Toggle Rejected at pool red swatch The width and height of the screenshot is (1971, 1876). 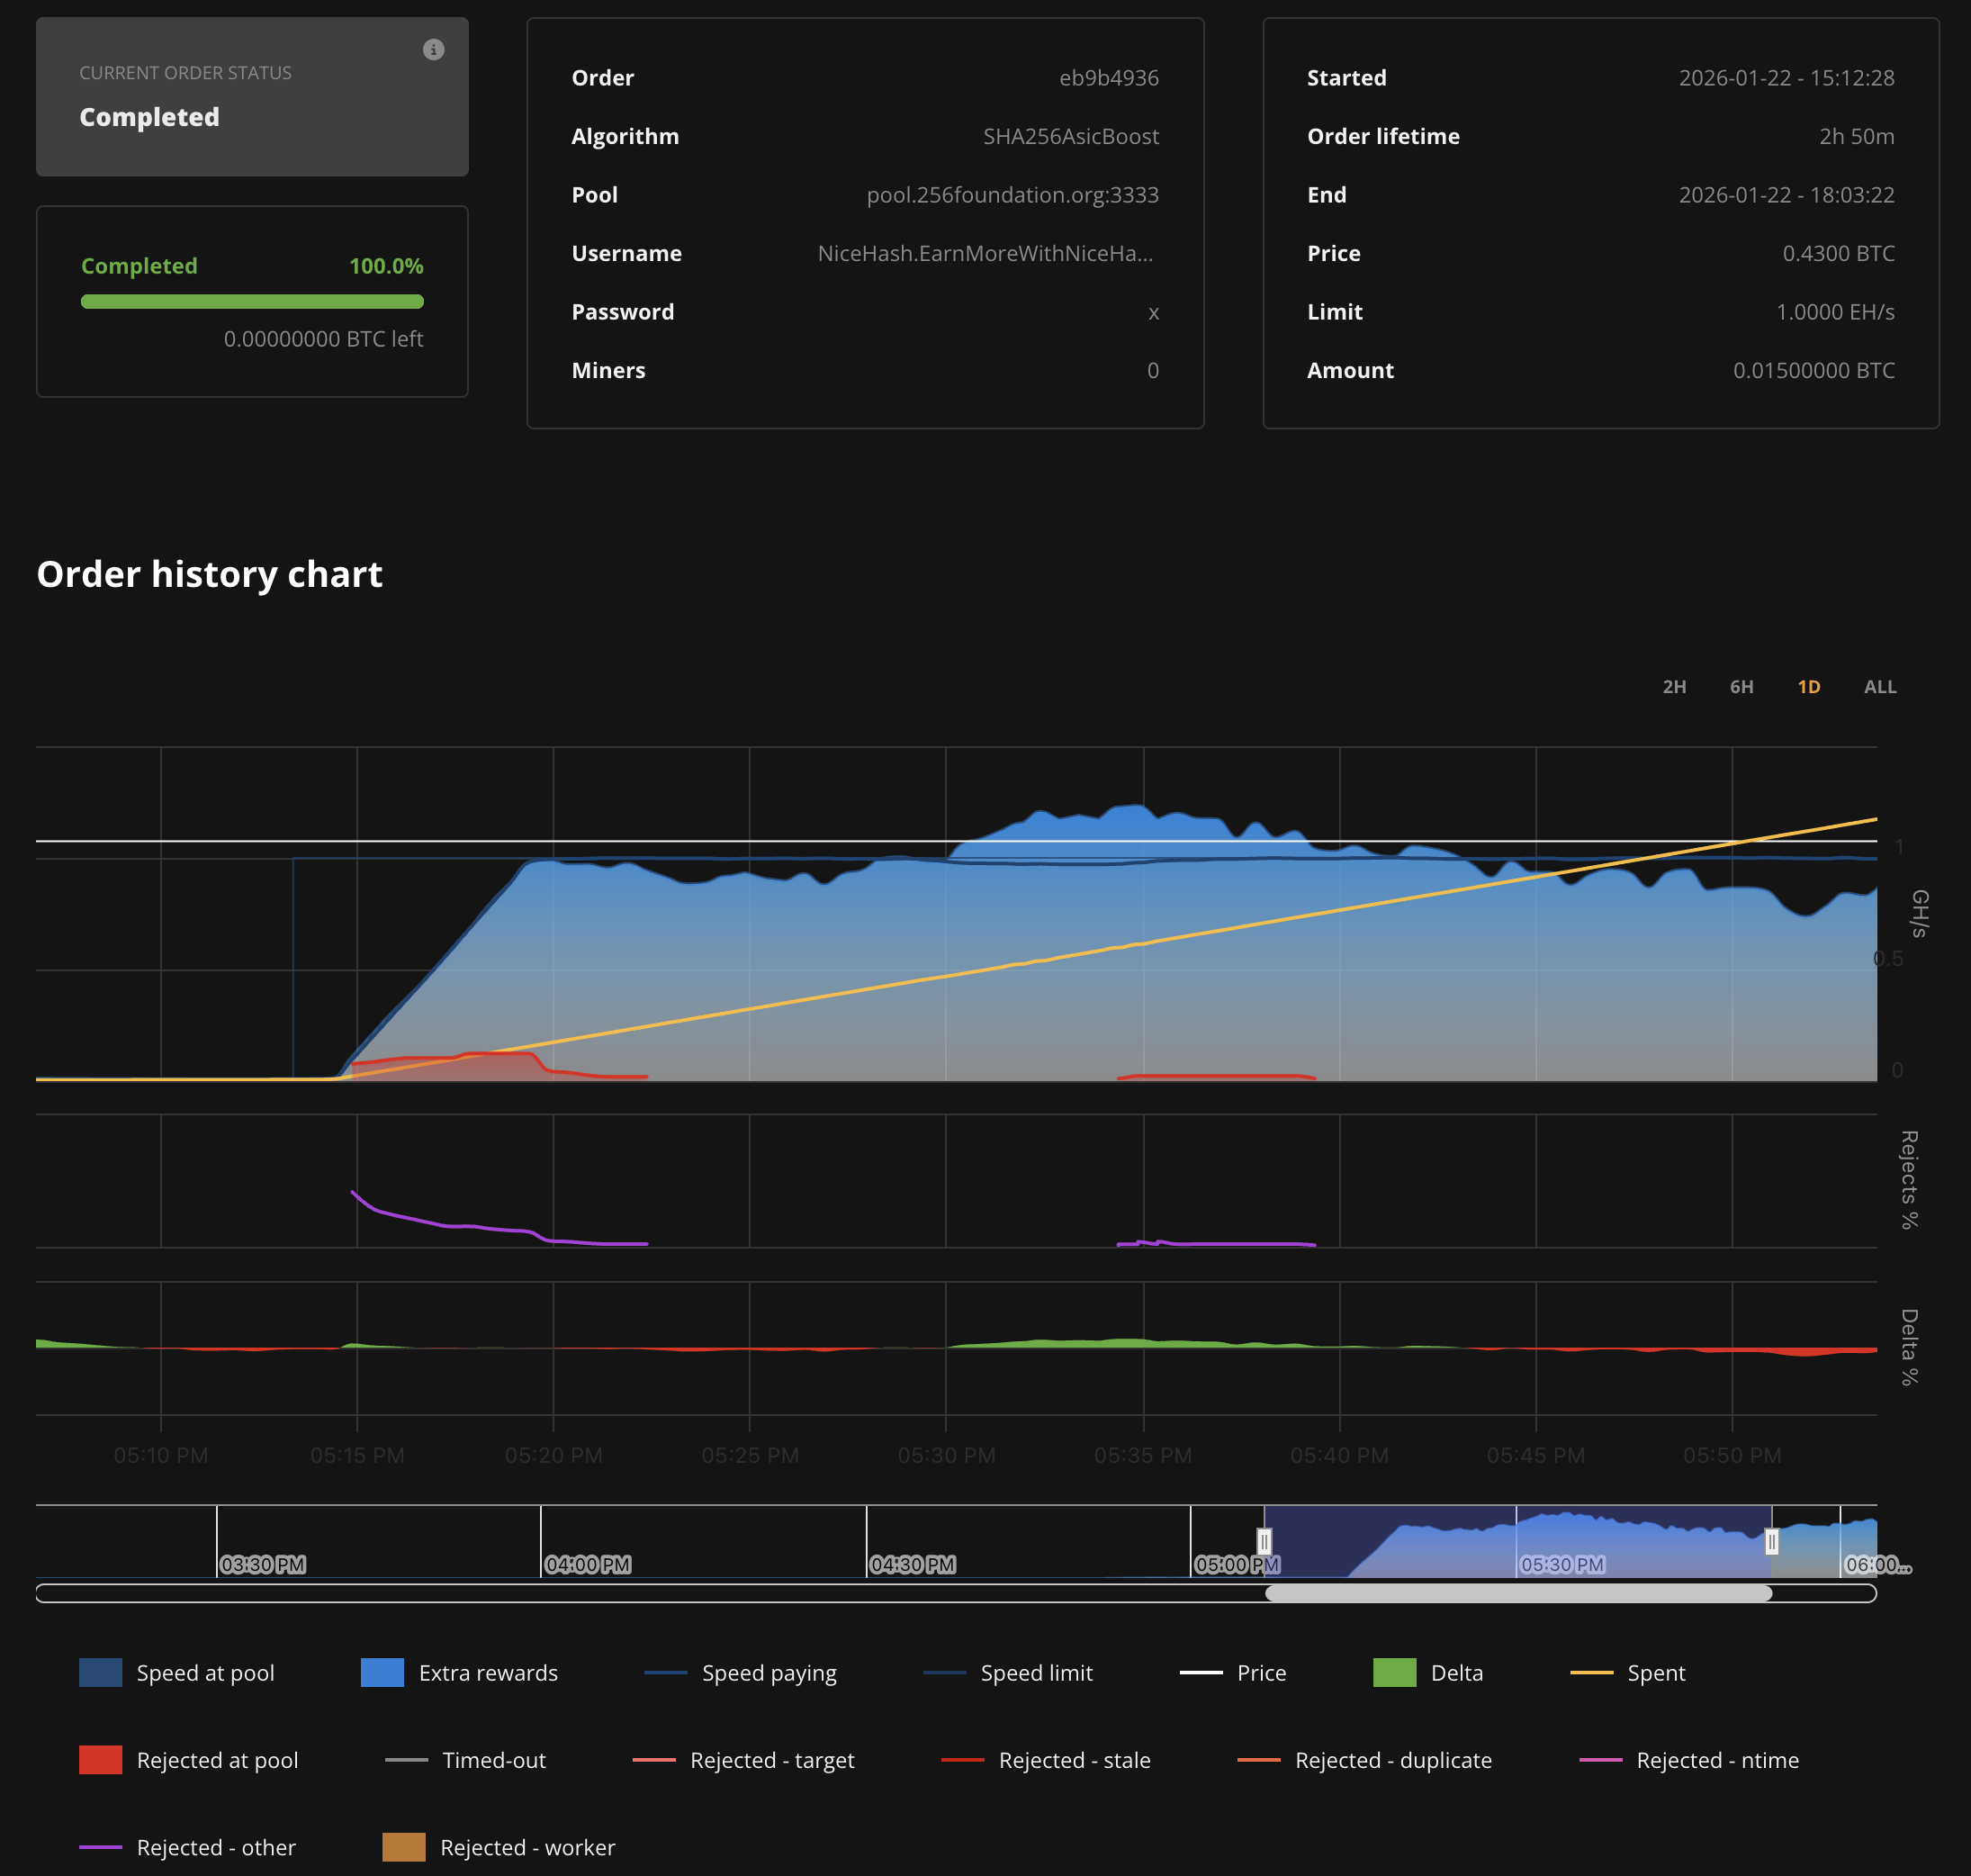[101, 1760]
